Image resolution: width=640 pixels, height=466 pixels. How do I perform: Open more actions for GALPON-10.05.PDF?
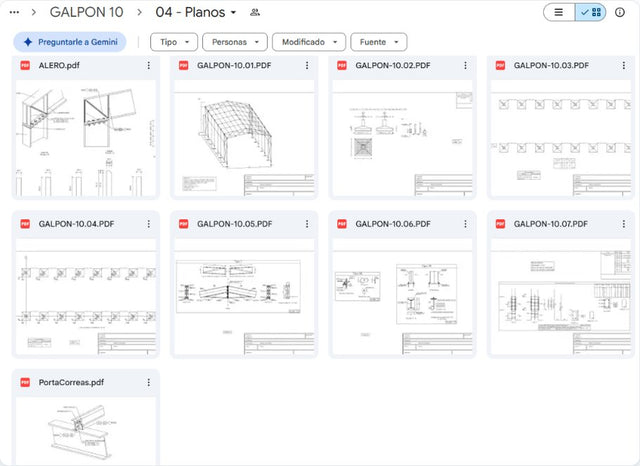click(307, 224)
